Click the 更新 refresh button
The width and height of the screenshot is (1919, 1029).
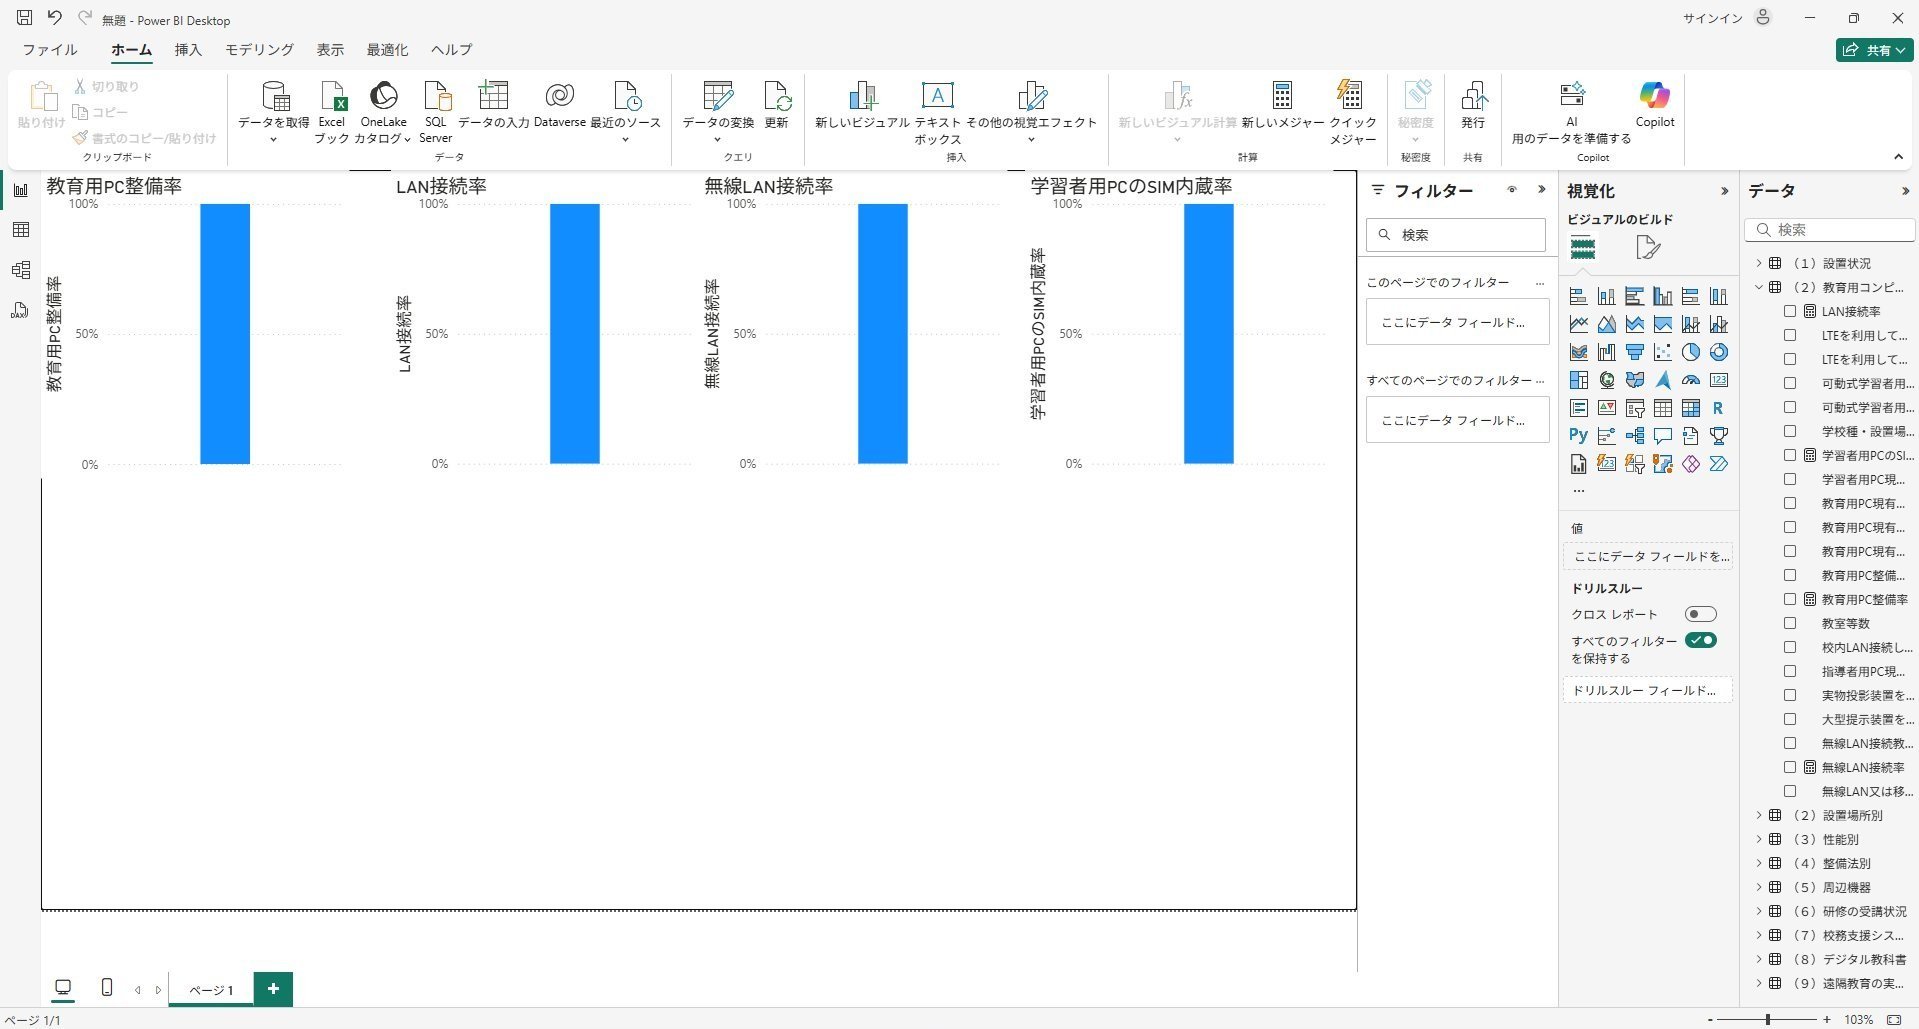(776, 105)
